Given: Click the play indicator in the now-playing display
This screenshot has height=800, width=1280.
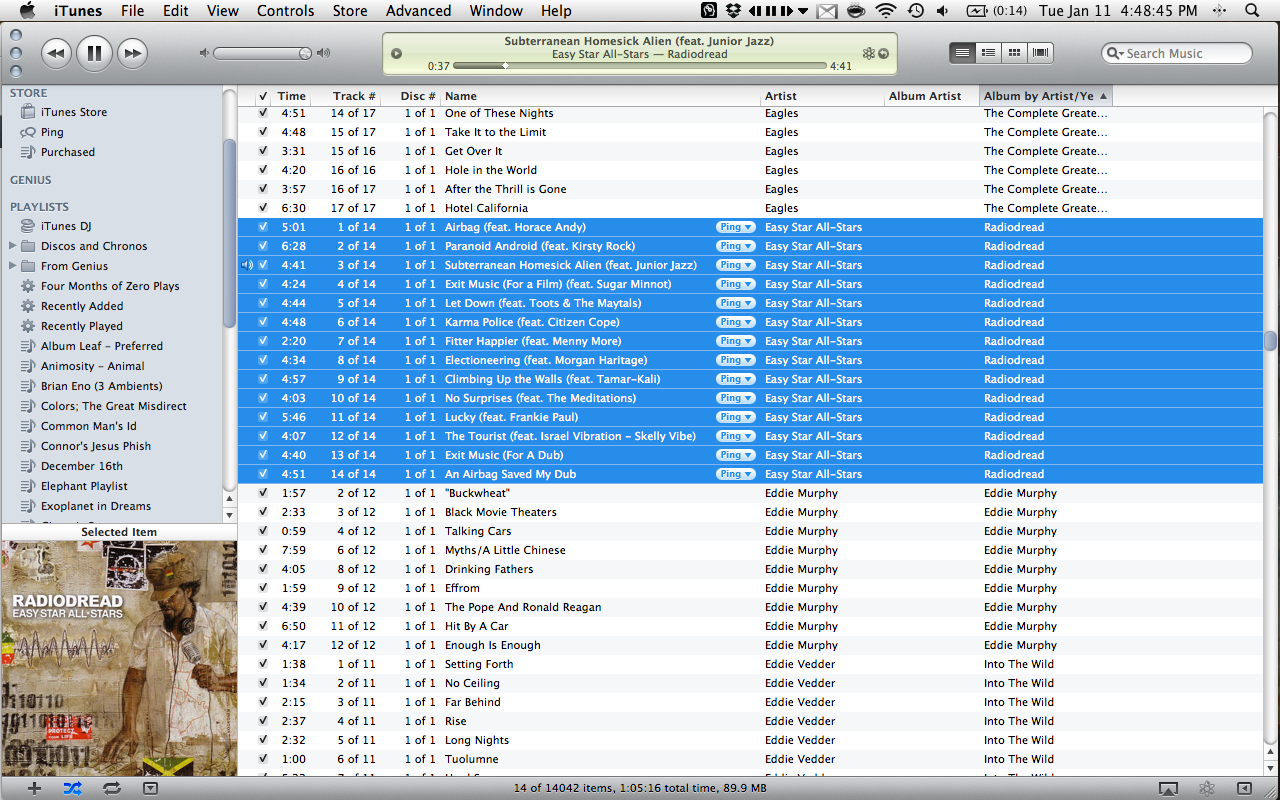Looking at the screenshot, I should (x=396, y=53).
